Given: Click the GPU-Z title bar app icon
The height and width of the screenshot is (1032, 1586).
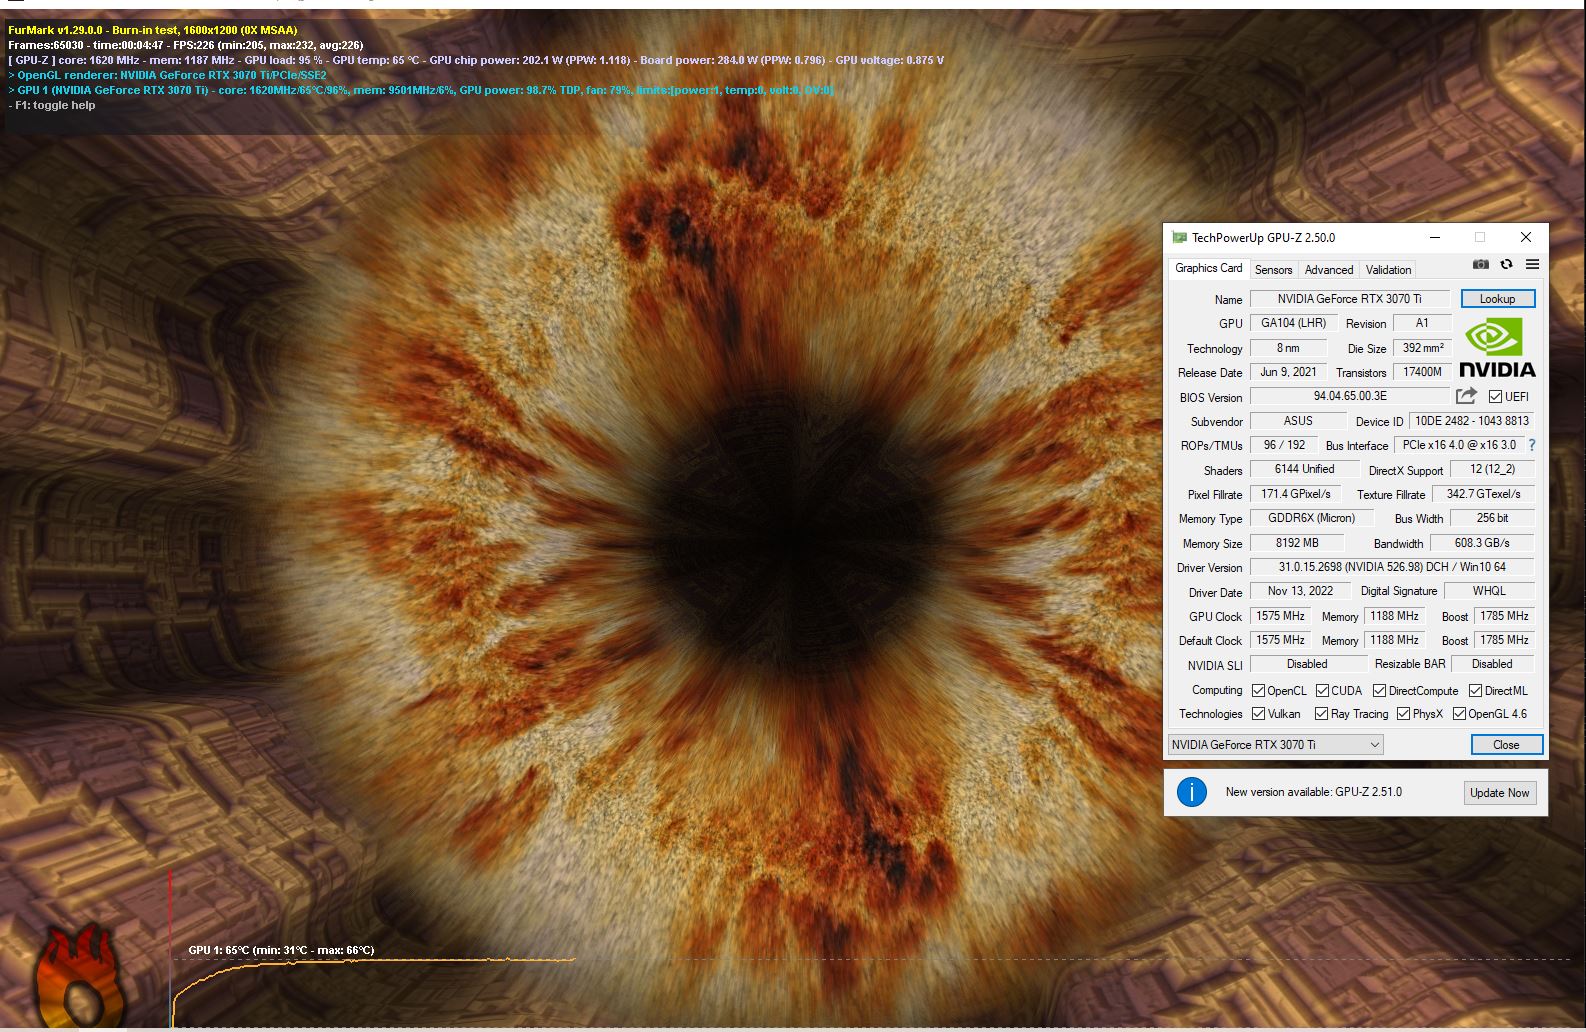Looking at the screenshot, I should [x=1179, y=238].
